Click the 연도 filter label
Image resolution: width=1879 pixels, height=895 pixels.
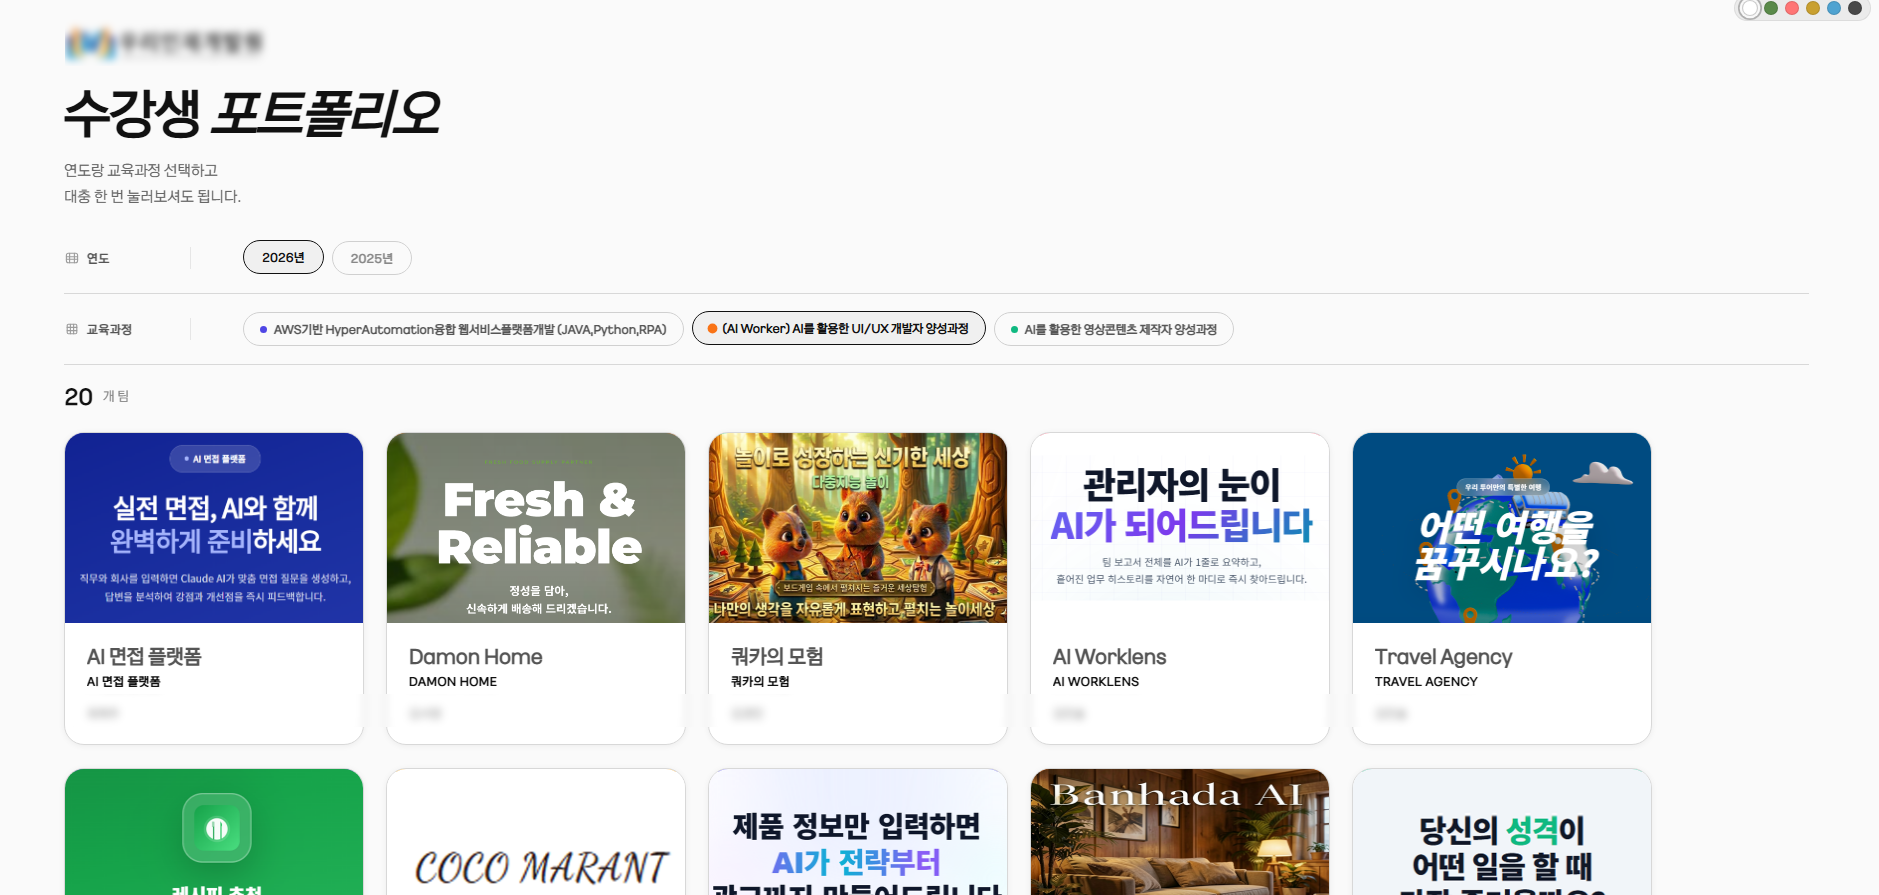click(98, 258)
